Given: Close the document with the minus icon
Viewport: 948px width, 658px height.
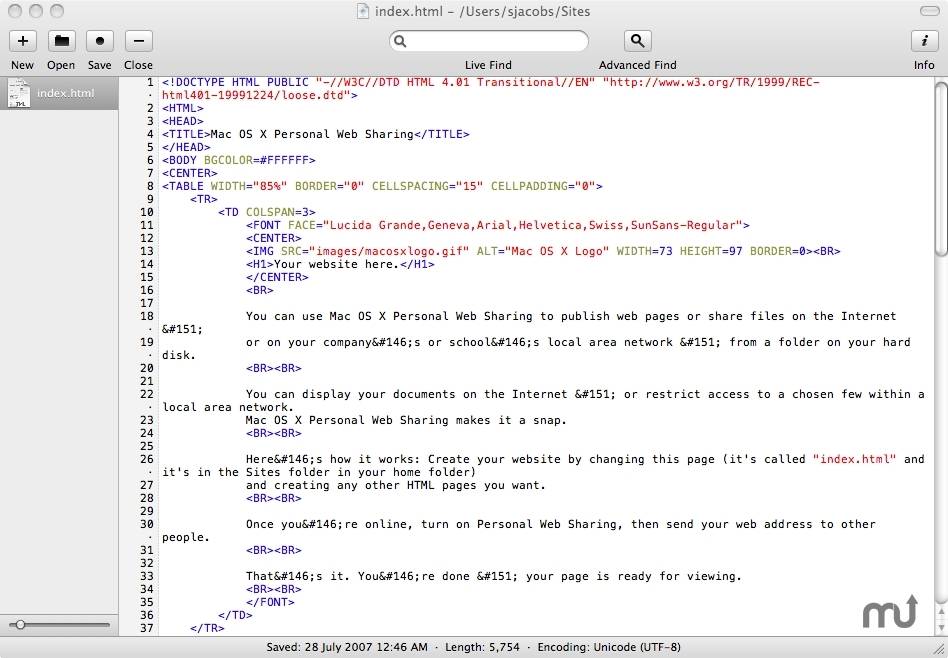Looking at the screenshot, I should point(138,41).
